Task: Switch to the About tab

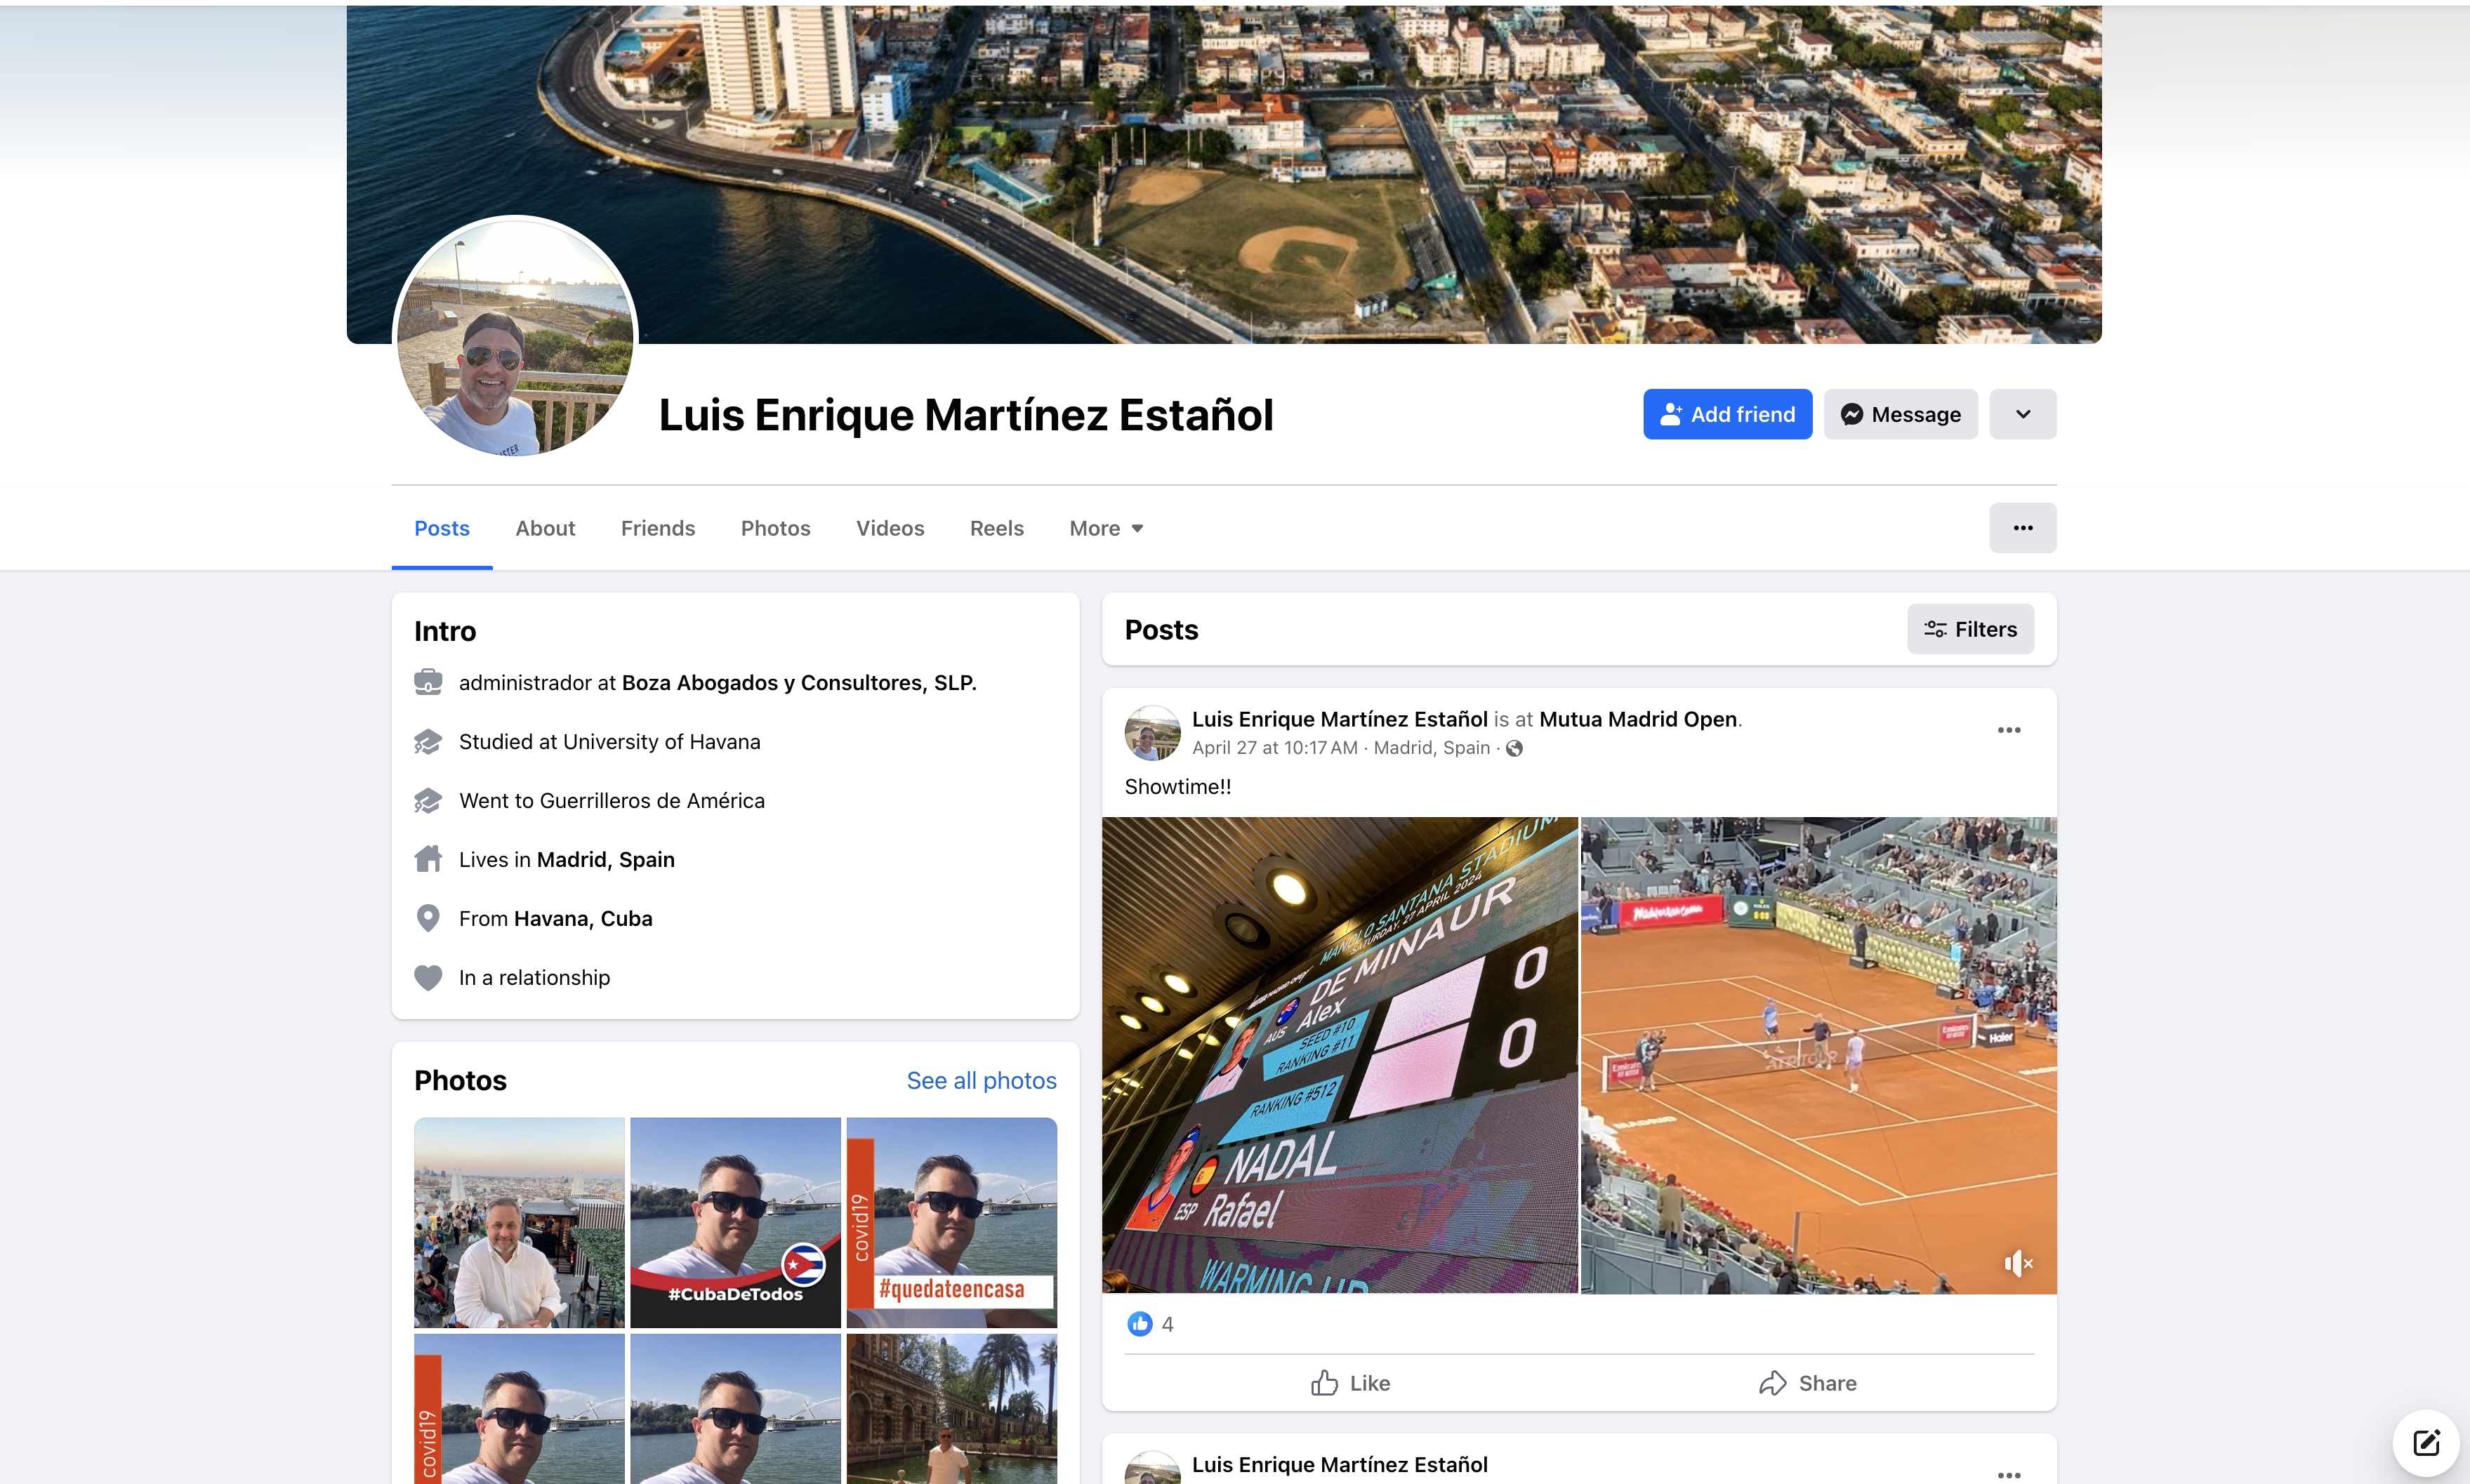Action: tap(545, 528)
